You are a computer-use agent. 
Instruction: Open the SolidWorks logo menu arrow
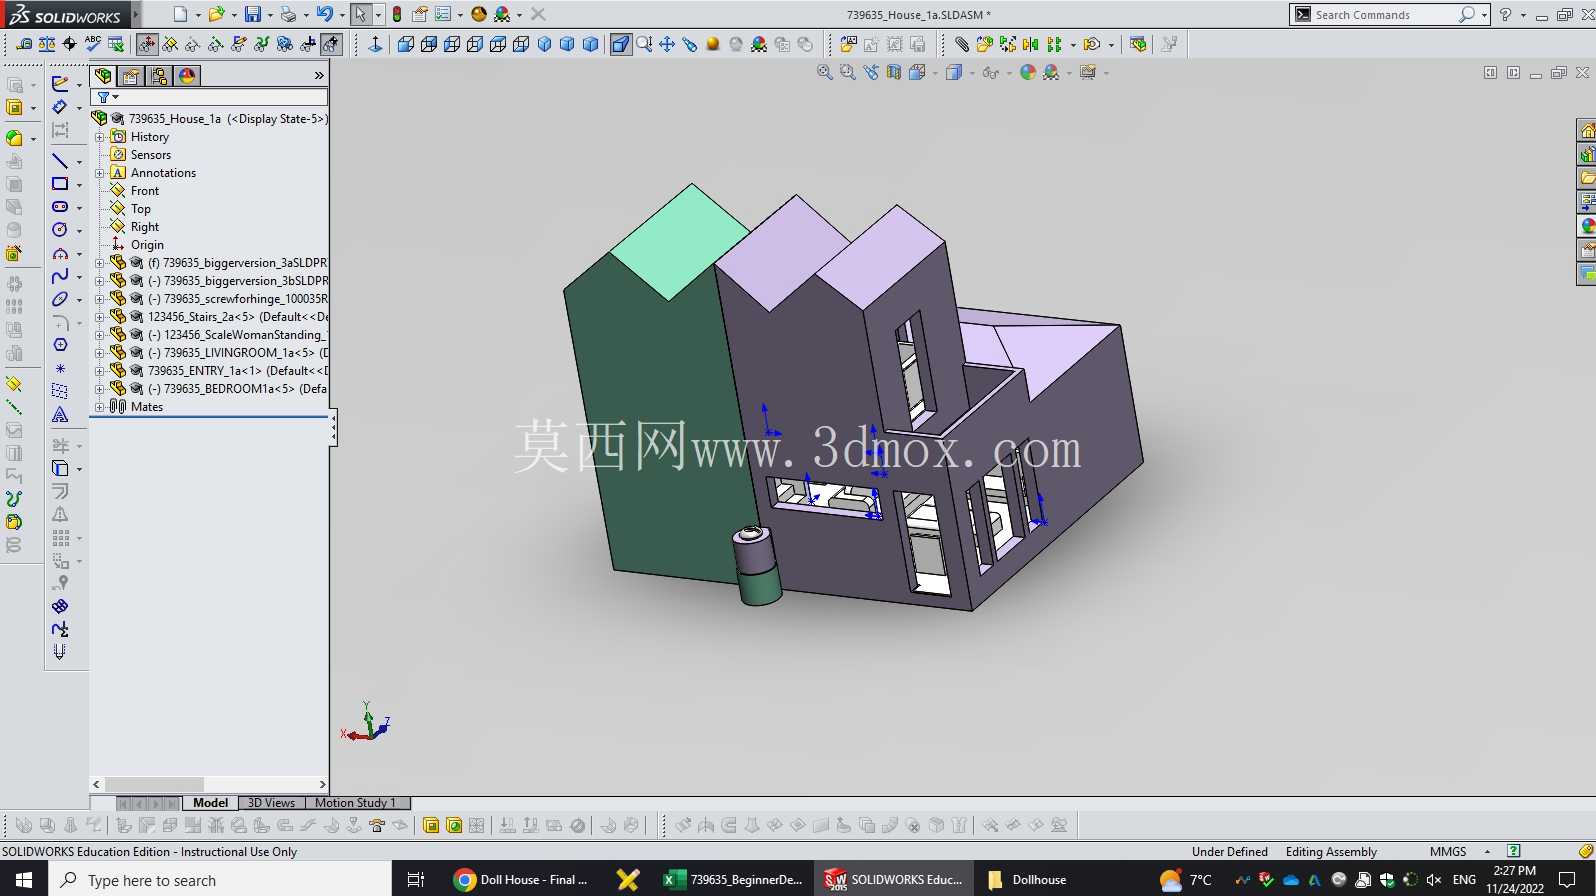(136, 15)
